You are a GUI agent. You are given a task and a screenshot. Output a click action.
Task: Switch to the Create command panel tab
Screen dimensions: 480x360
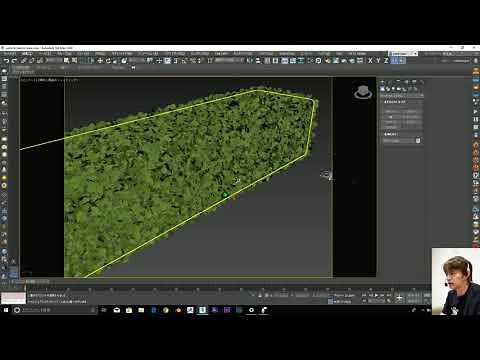[x=382, y=81]
